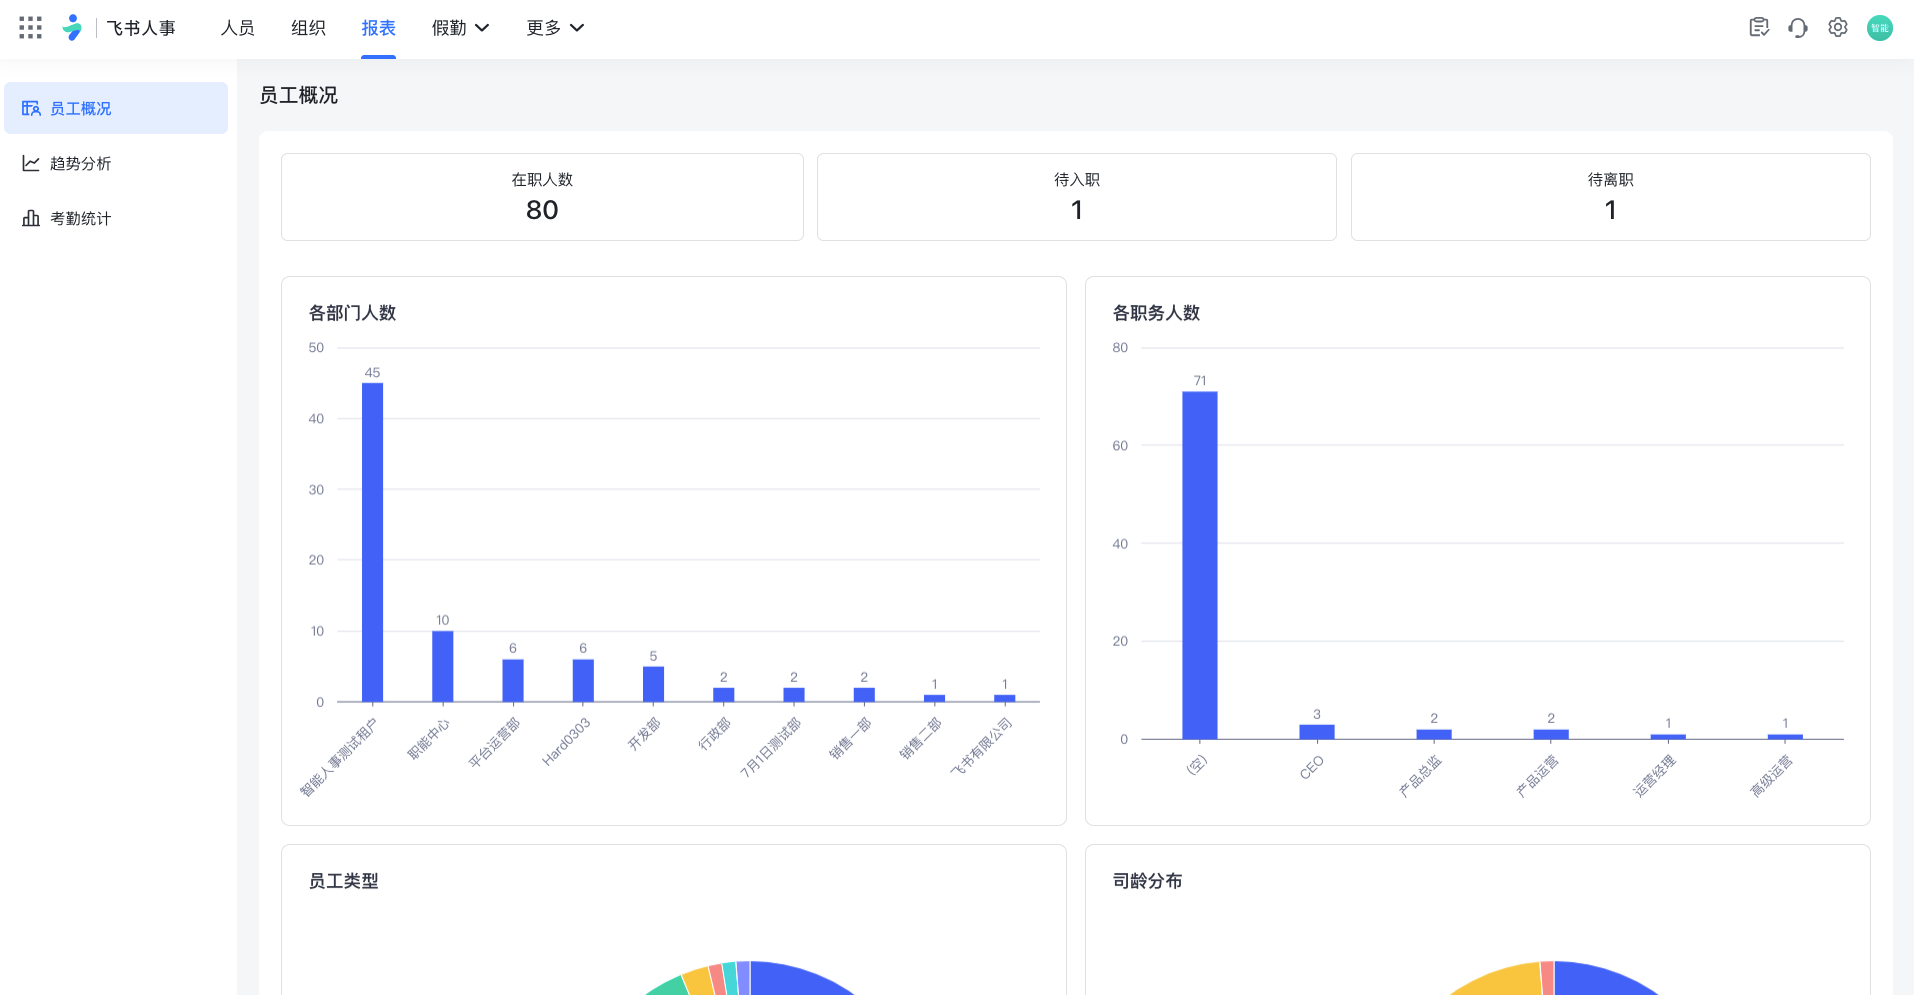Click the (空) bar with 71
1914x995 pixels.
coord(1200,565)
